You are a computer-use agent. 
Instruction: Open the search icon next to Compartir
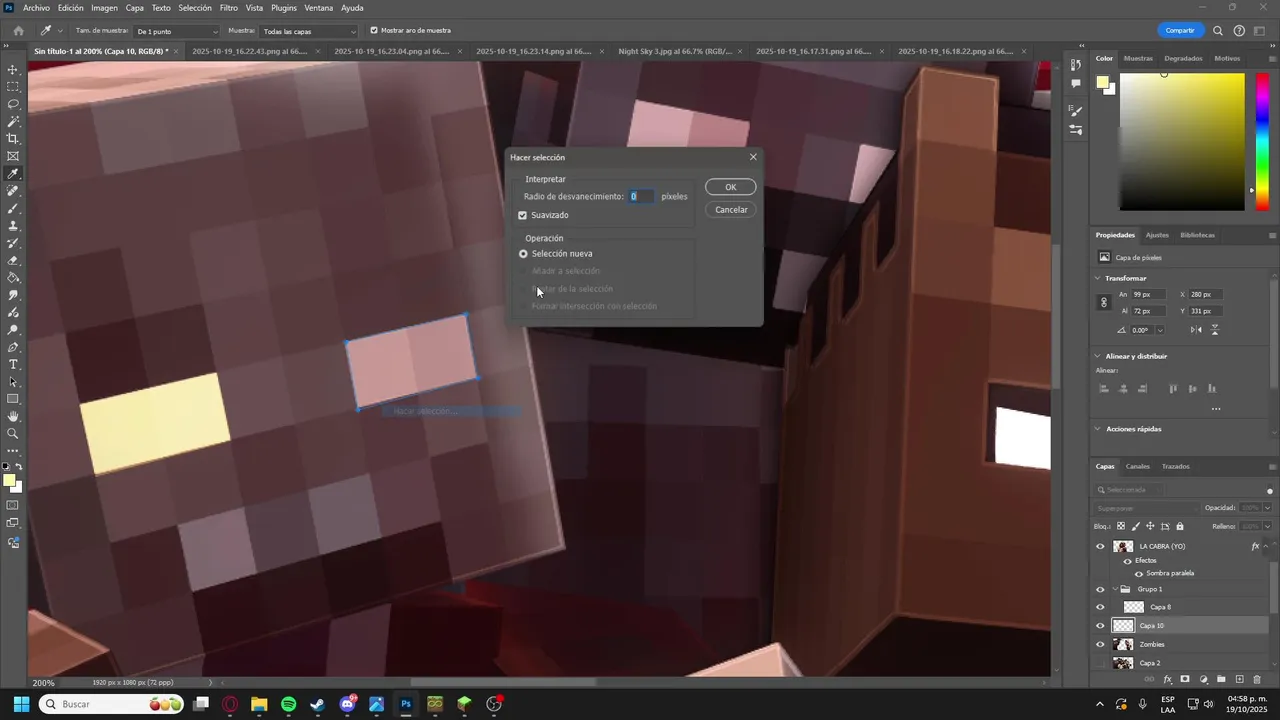1218,30
